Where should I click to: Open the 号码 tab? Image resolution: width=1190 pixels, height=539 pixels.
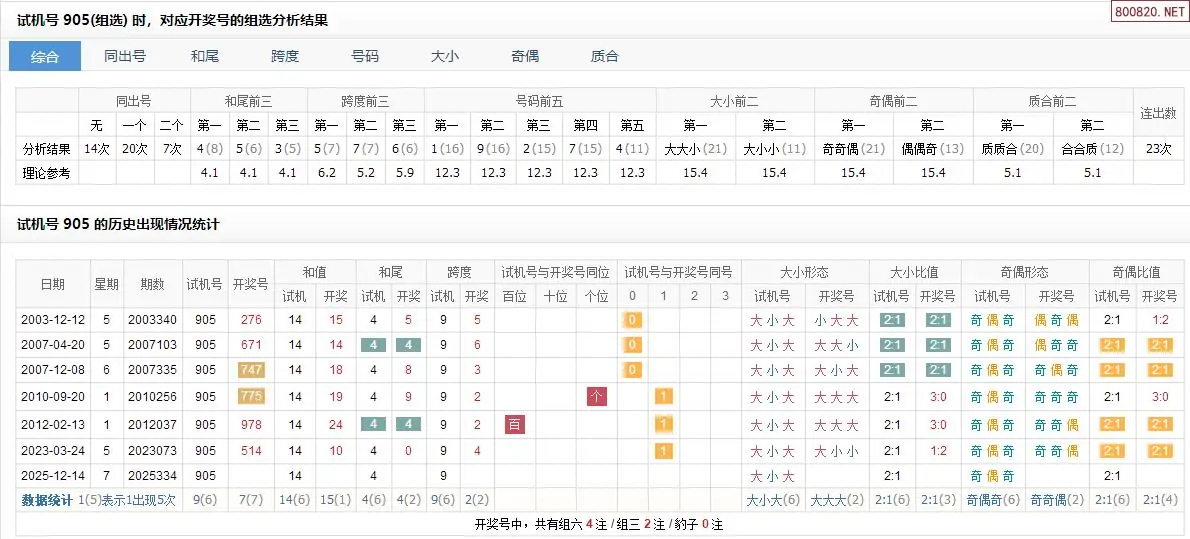point(365,57)
